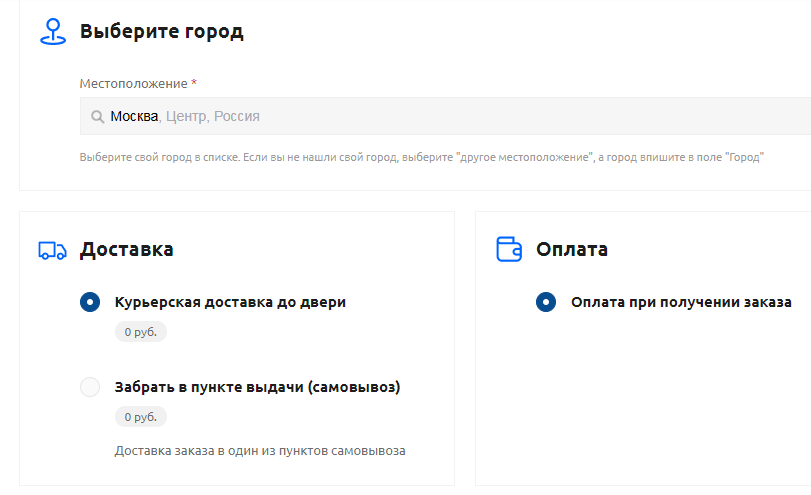Click the Местоположение input with Москва
The height and width of the screenshot is (495, 811).
pyautogui.click(x=445, y=116)
